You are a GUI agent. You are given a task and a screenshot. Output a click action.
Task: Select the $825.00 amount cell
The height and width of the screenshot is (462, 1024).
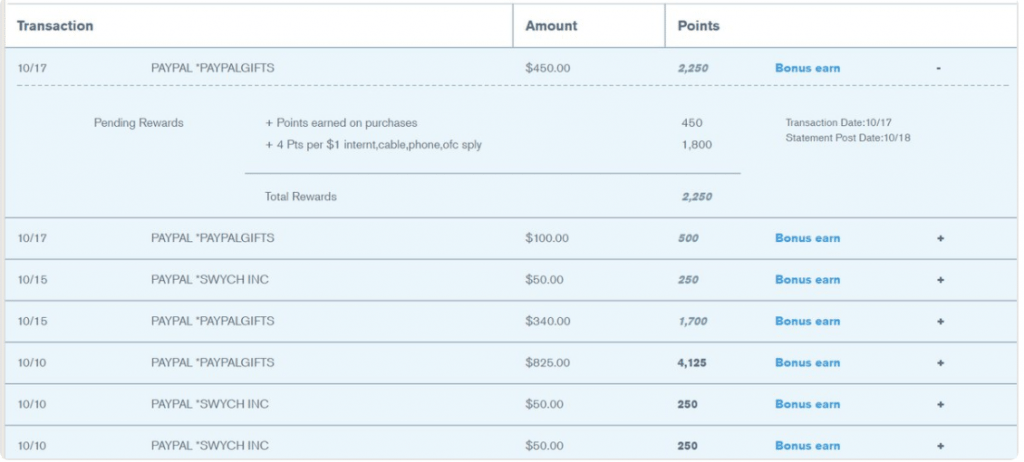click(x=547, y=363)
